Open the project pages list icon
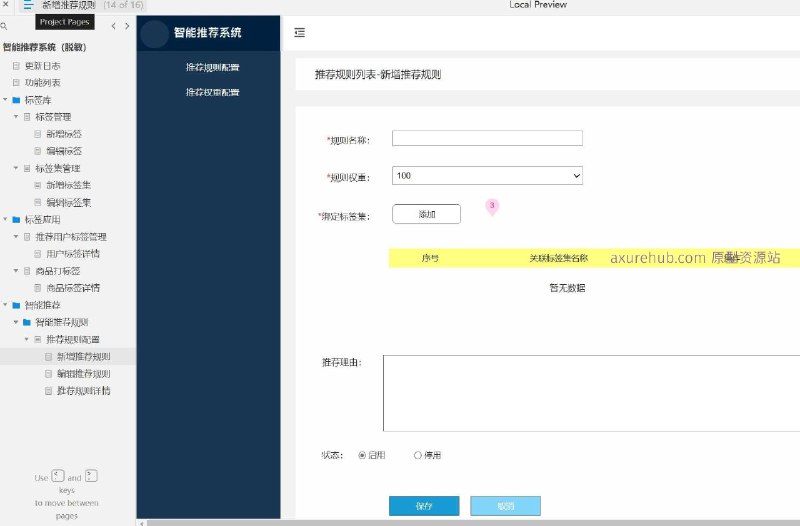Screen dimensions: 800x526 tap(28, 5)
